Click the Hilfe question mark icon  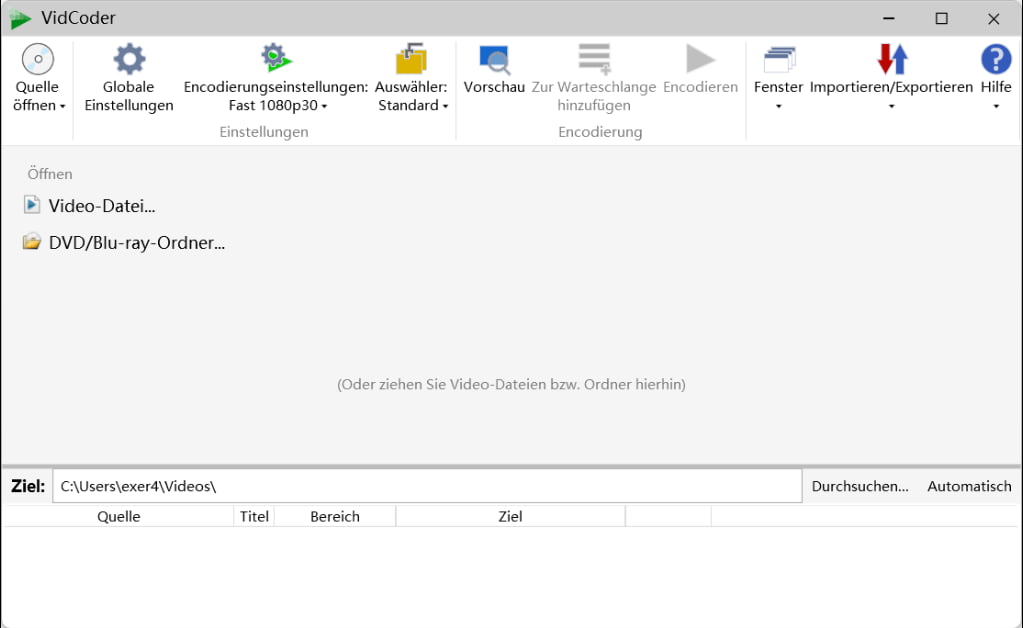pos(996,59)
